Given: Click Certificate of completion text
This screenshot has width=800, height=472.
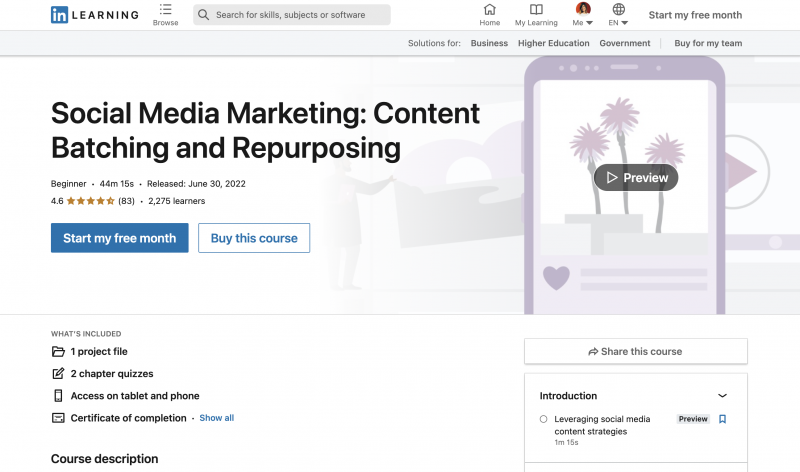Looking at the screenshot, I should (129, 418).
